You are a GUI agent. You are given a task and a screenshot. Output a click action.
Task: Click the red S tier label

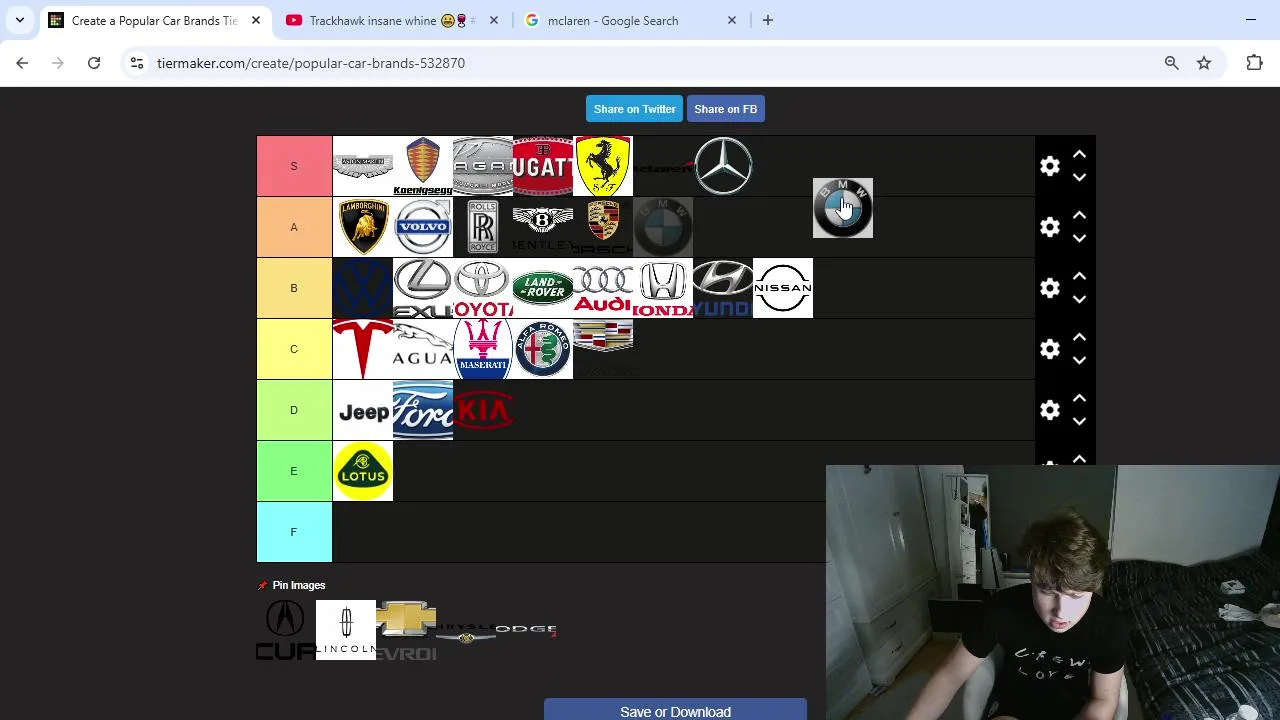[x=294, y=166]
